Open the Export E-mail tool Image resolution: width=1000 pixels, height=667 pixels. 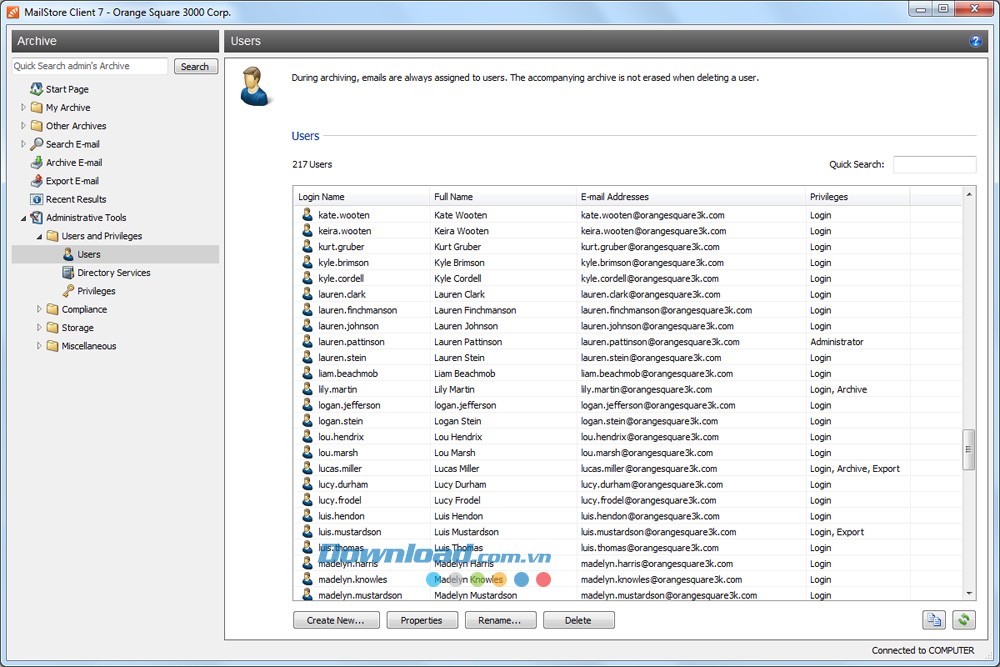(x=72, y=181)
